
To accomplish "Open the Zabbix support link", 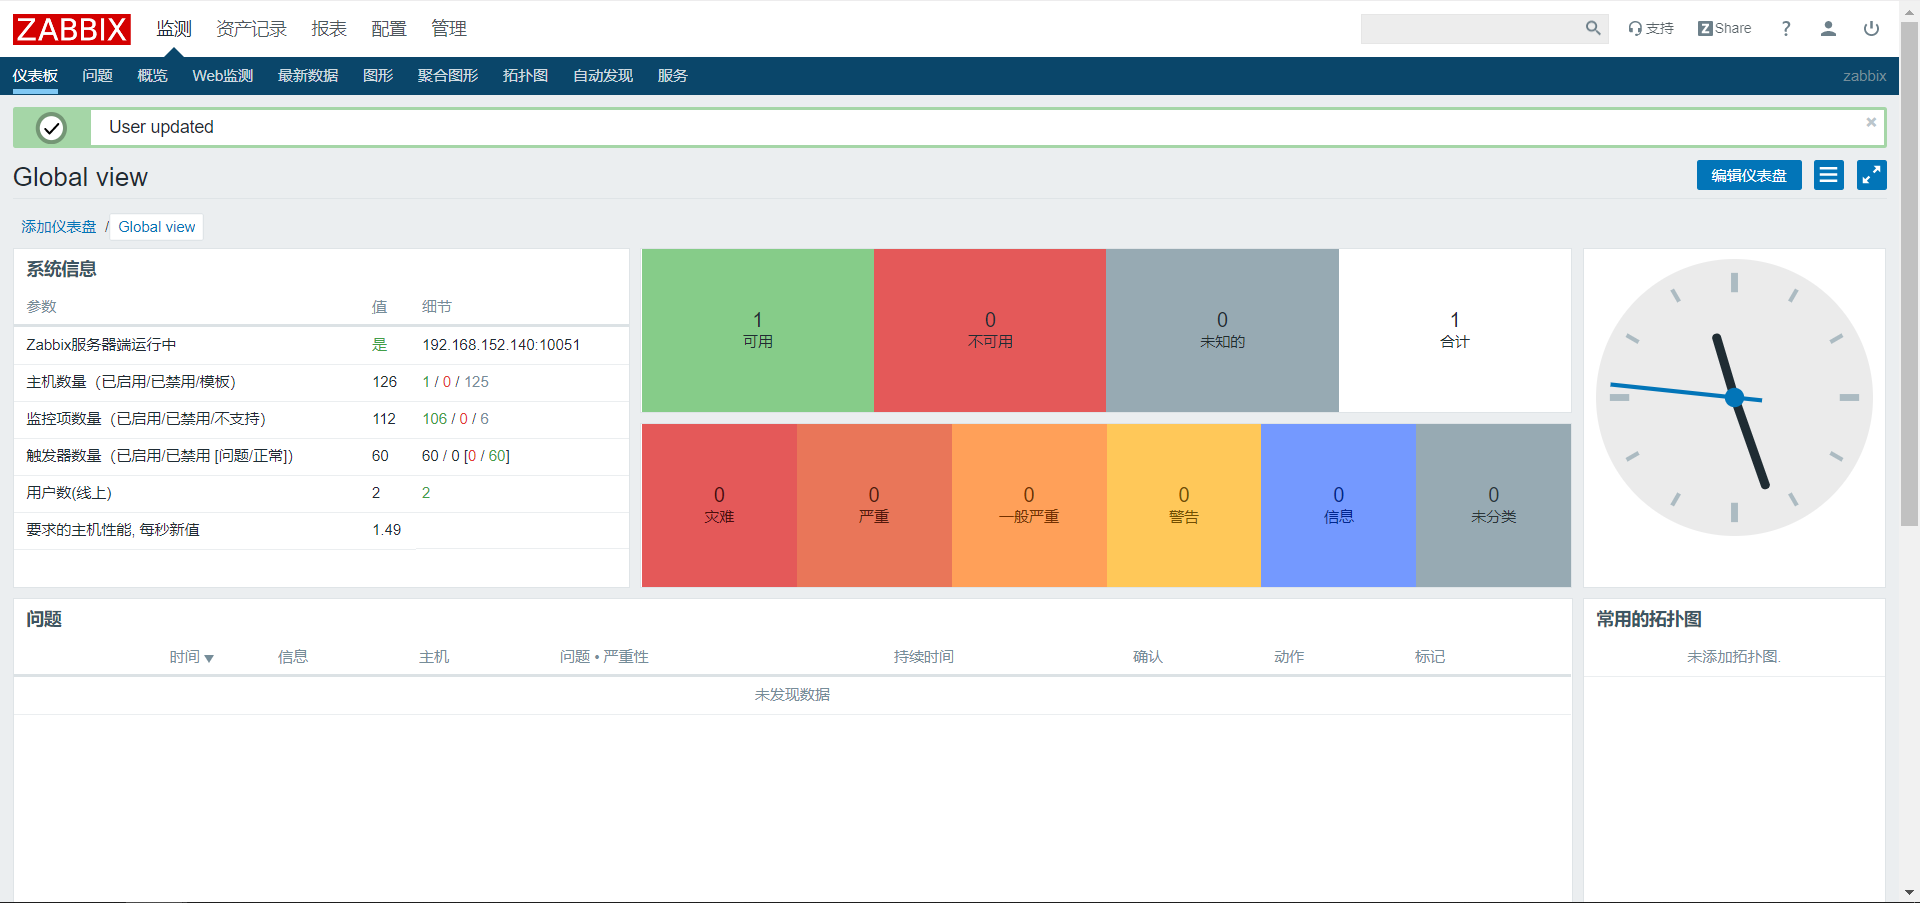I will (x=1651, y=28).
